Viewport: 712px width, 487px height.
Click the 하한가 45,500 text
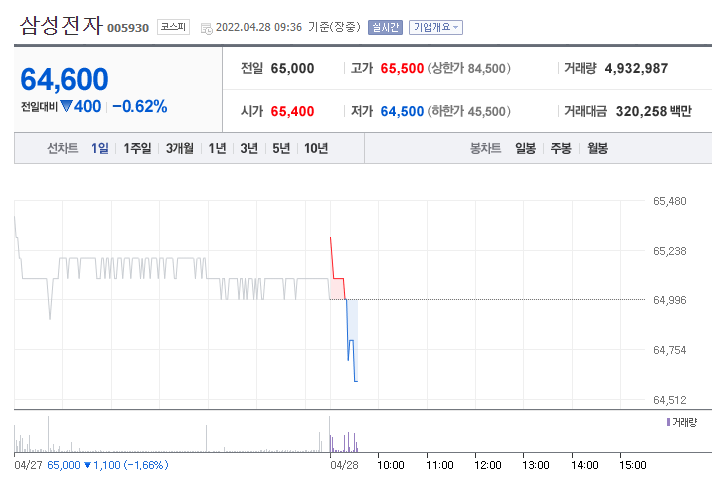click(469, 111)
